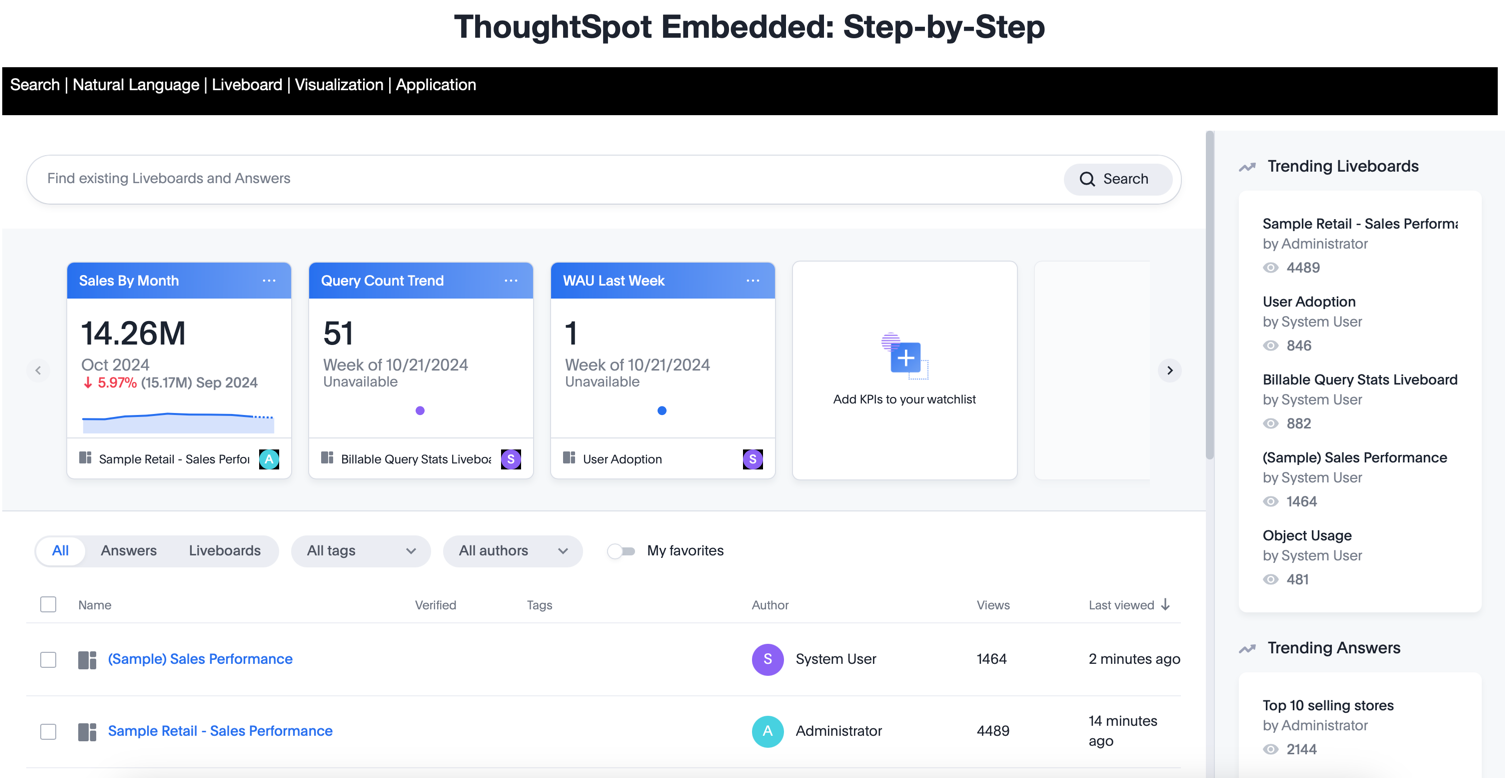This screenshot has width=1505, height=778.
Task: Open the Sales By Month card options menu
Action: (x=268, y=280)
